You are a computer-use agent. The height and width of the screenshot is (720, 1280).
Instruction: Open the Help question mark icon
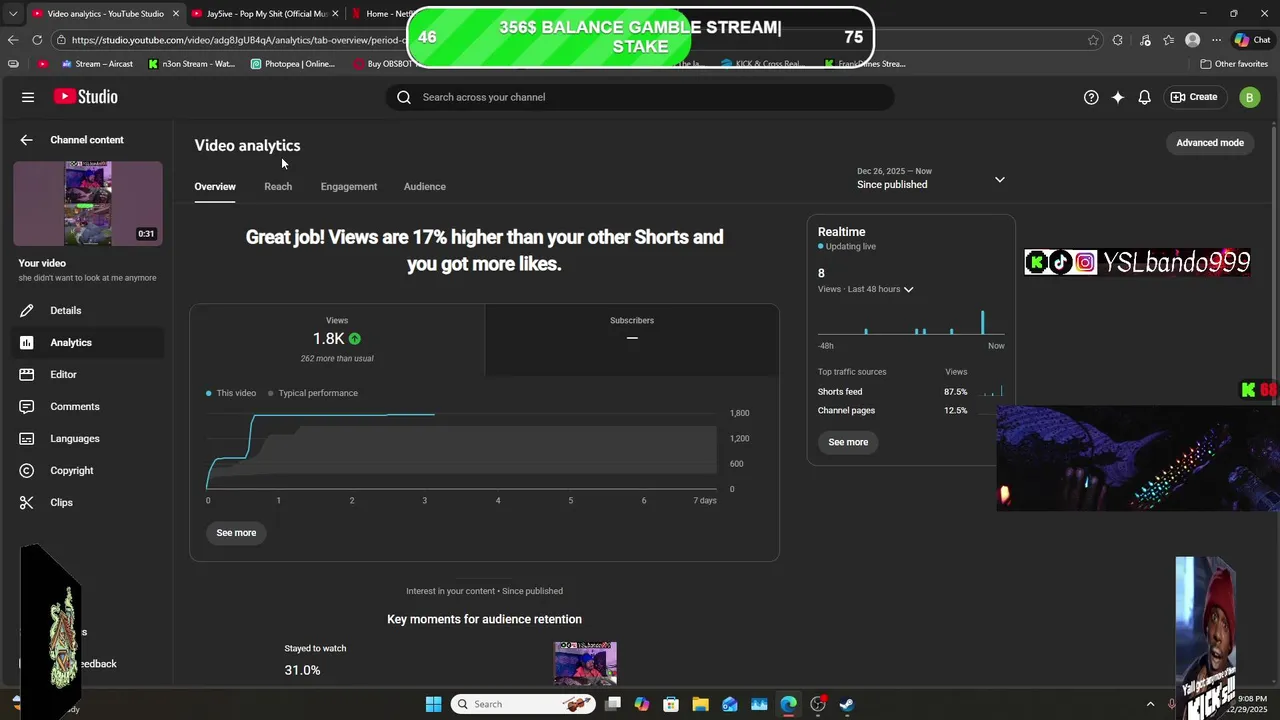(x=1091, y=97)
